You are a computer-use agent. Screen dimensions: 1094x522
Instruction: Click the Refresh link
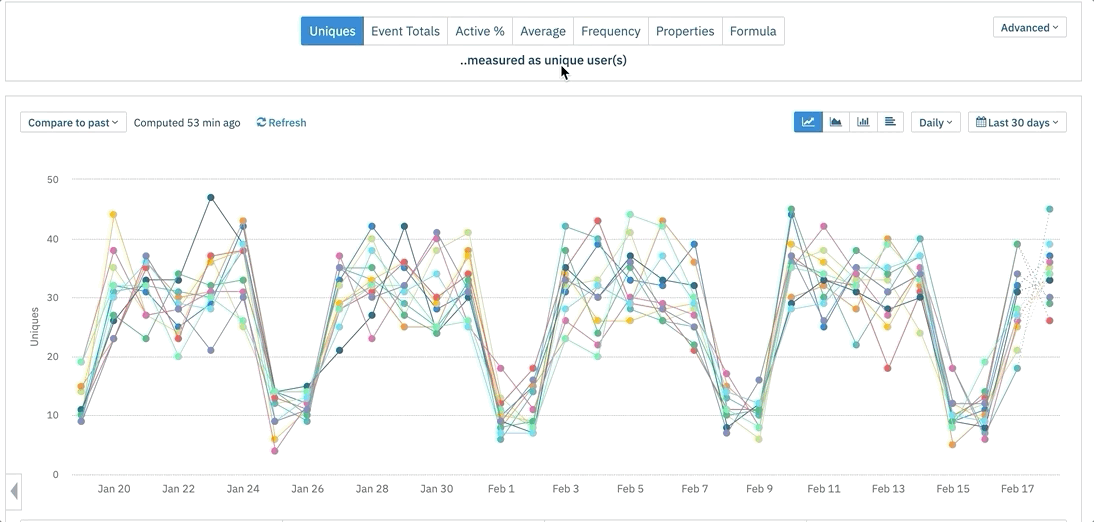pos(287,123)
